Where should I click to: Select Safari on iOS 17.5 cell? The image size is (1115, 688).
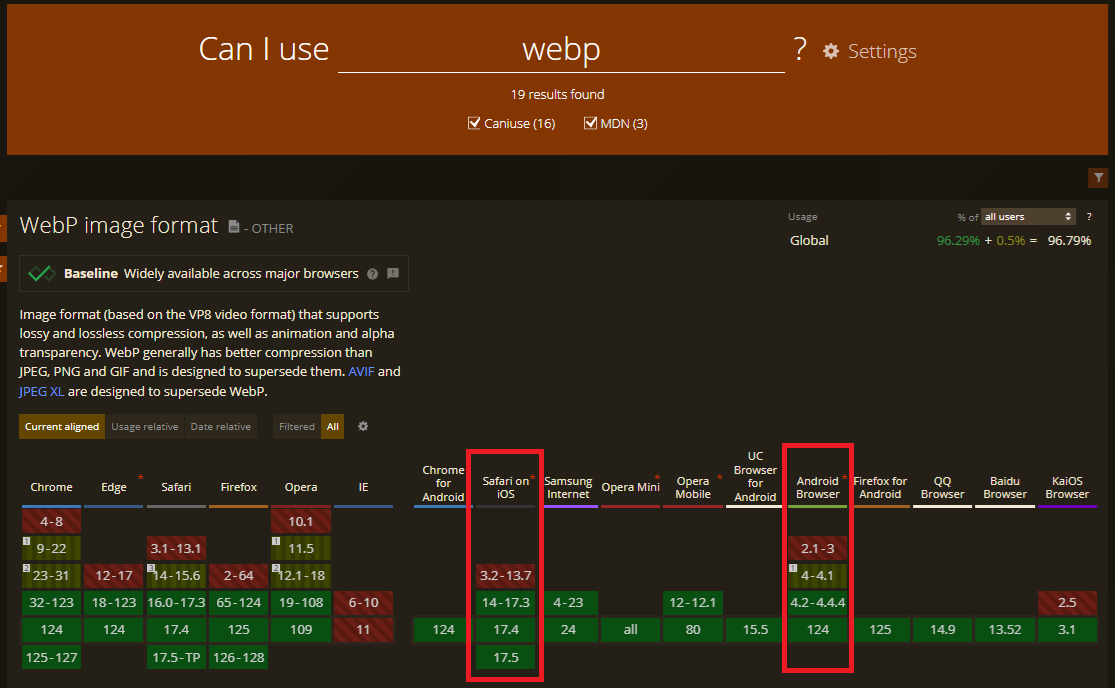point(506,657)
